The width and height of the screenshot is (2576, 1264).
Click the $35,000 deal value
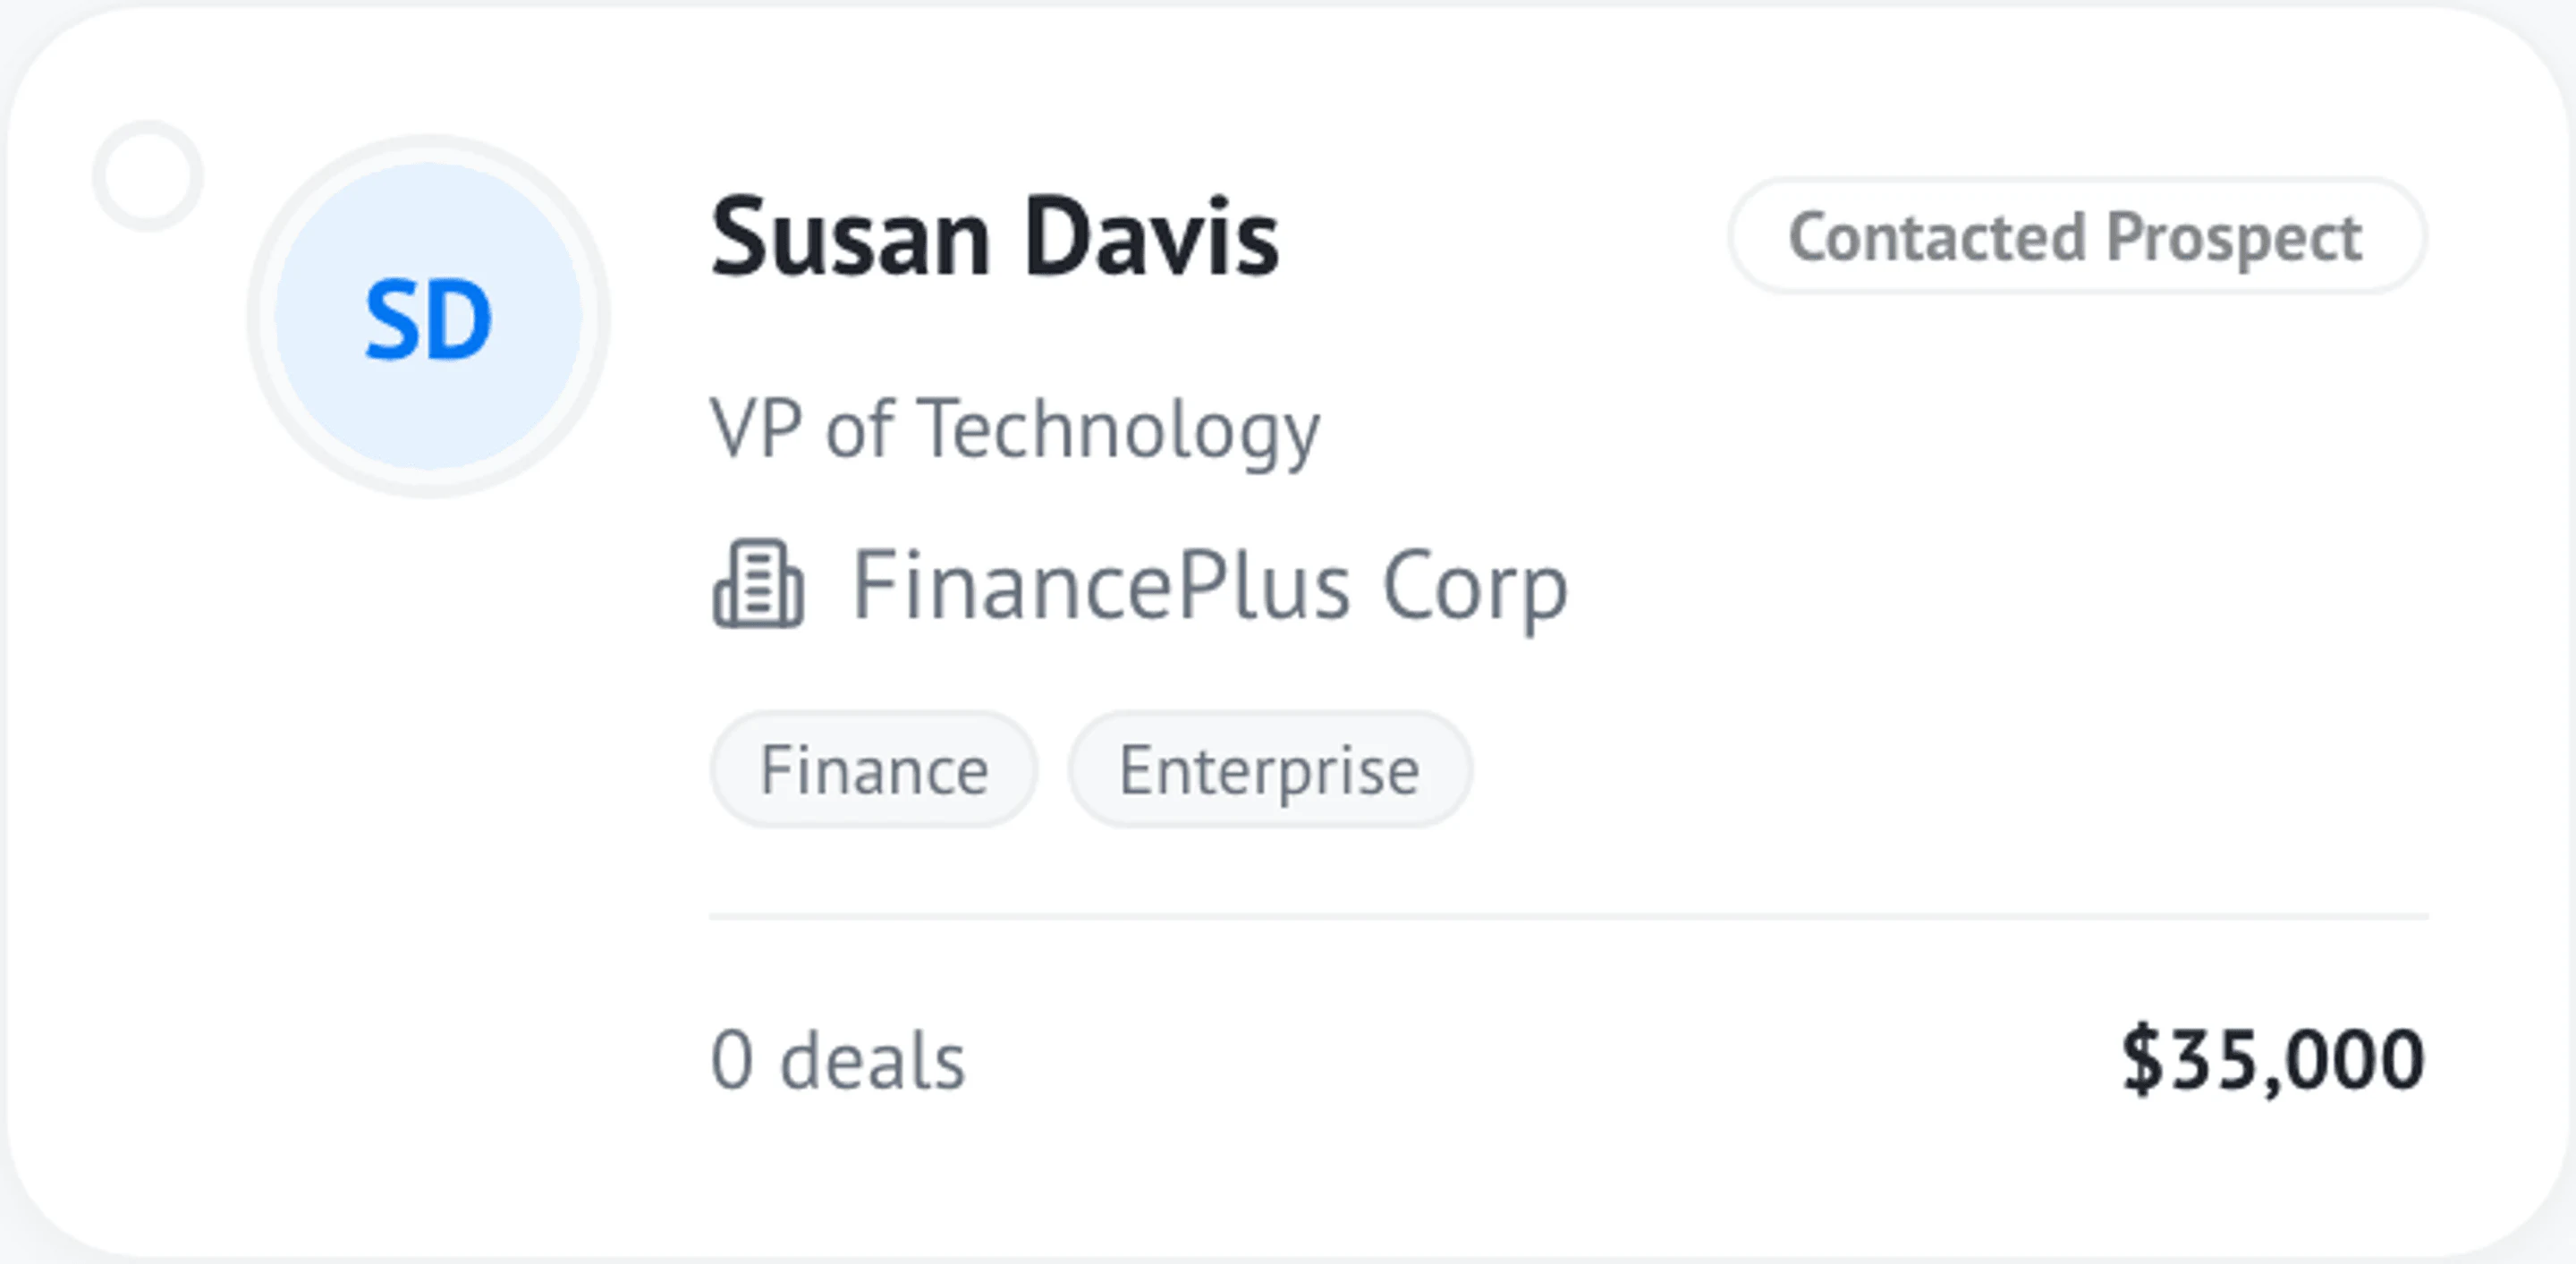(x=2273, y=1060)
